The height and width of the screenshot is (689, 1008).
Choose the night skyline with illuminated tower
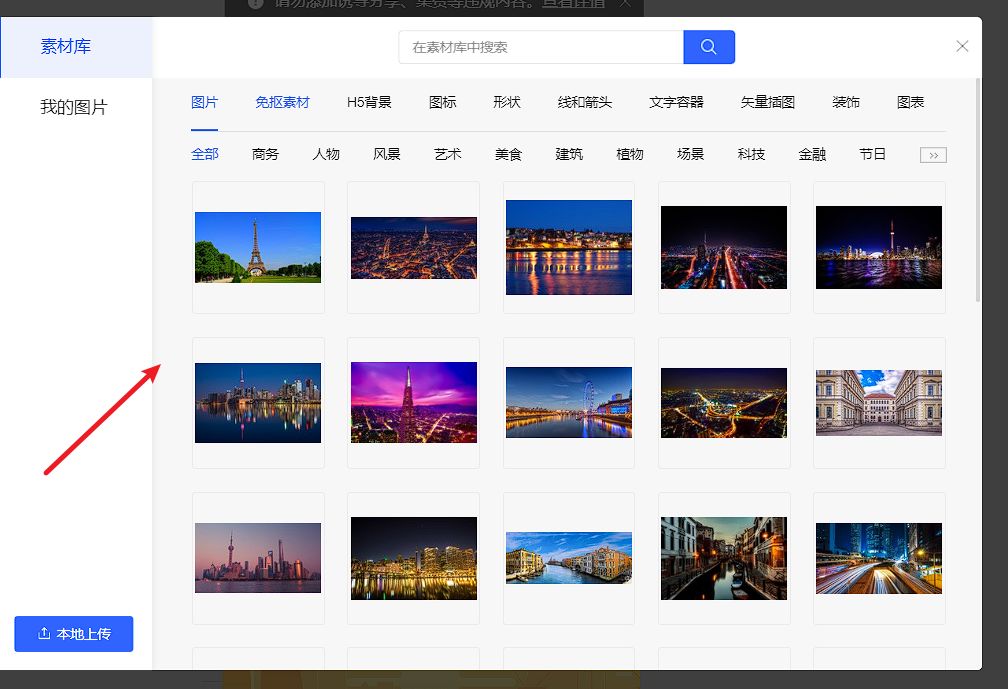(x=879, y=247)
